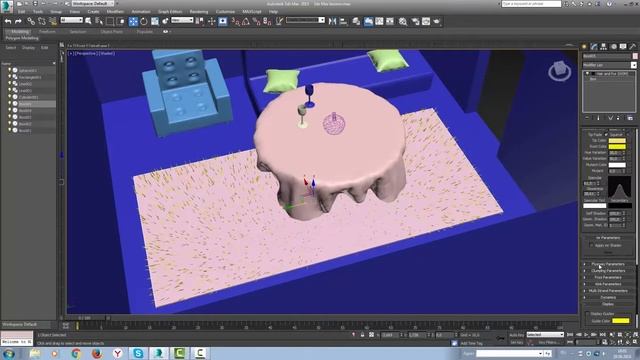Open the Material Editor
The height and width of the screenshot is (360, 640).
(403, 21)
